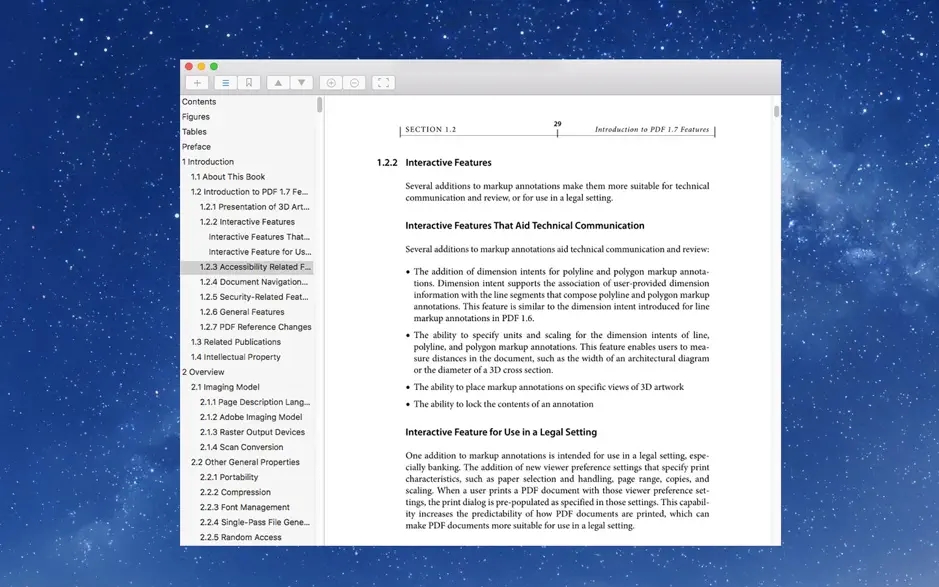Go to previous page with up arrow
939x587 pixels.
pyautogui.click(x=278, y=83)
